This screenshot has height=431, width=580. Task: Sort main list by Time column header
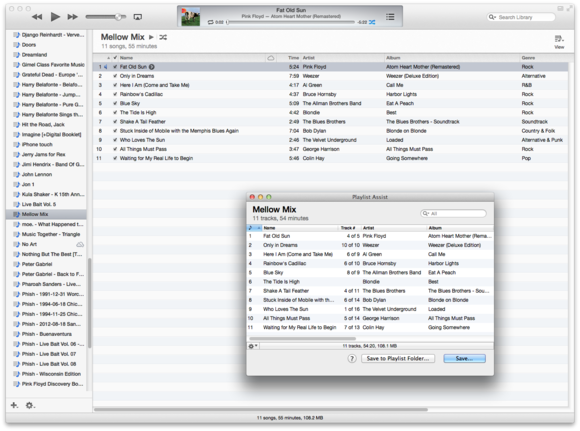pos(289,58)
